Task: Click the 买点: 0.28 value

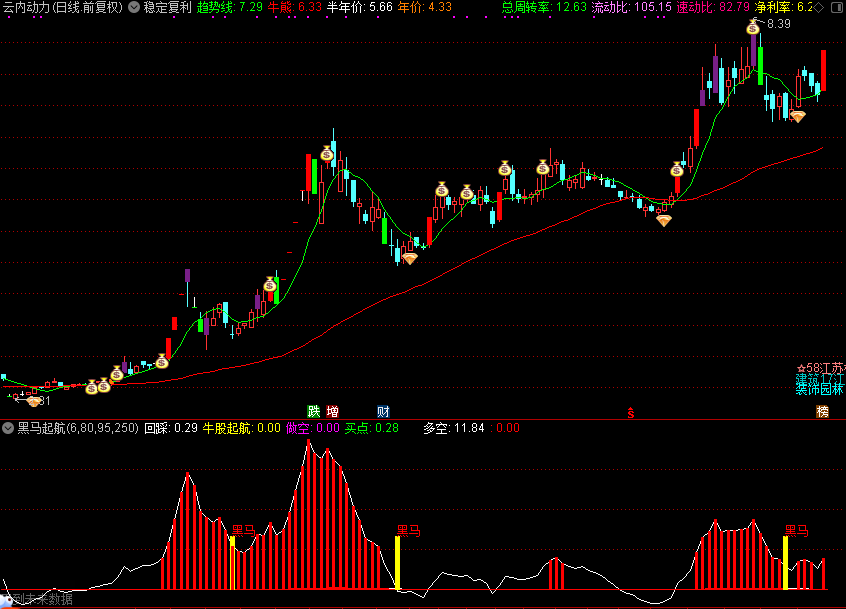Action: click(372, 428)
